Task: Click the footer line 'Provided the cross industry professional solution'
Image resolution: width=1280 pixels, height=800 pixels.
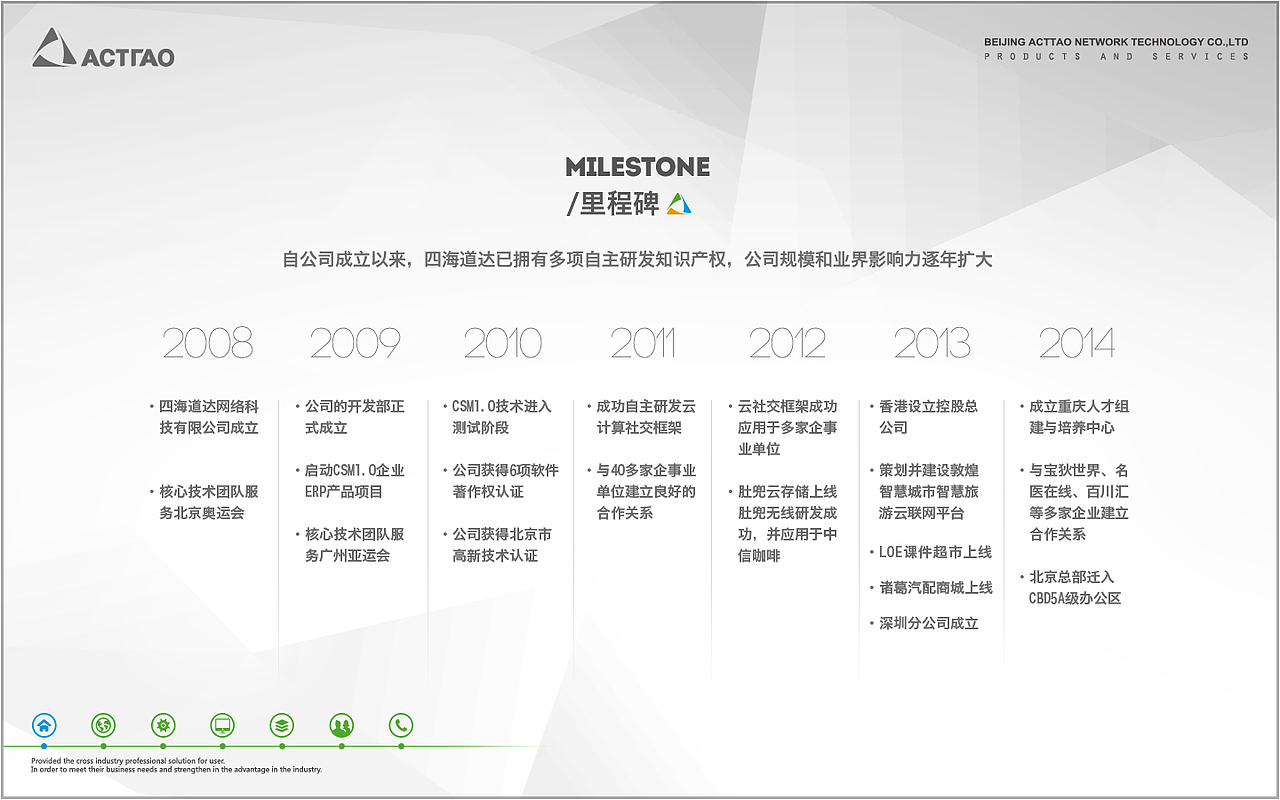Action: (128, 761)
